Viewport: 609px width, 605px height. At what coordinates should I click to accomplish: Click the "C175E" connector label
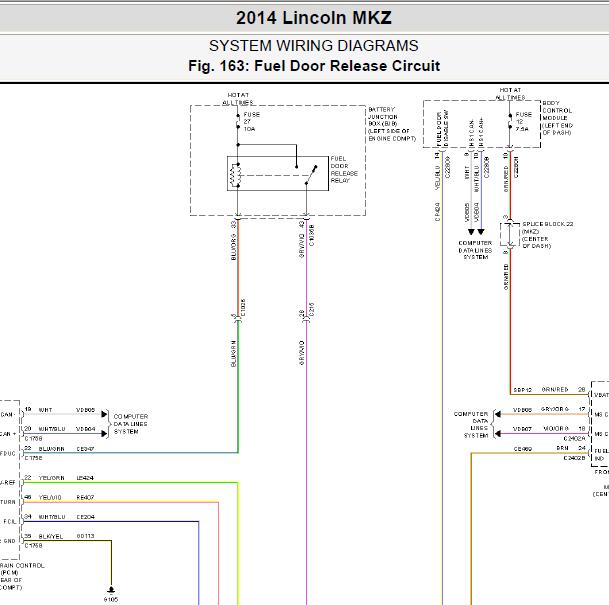(33, 458)
